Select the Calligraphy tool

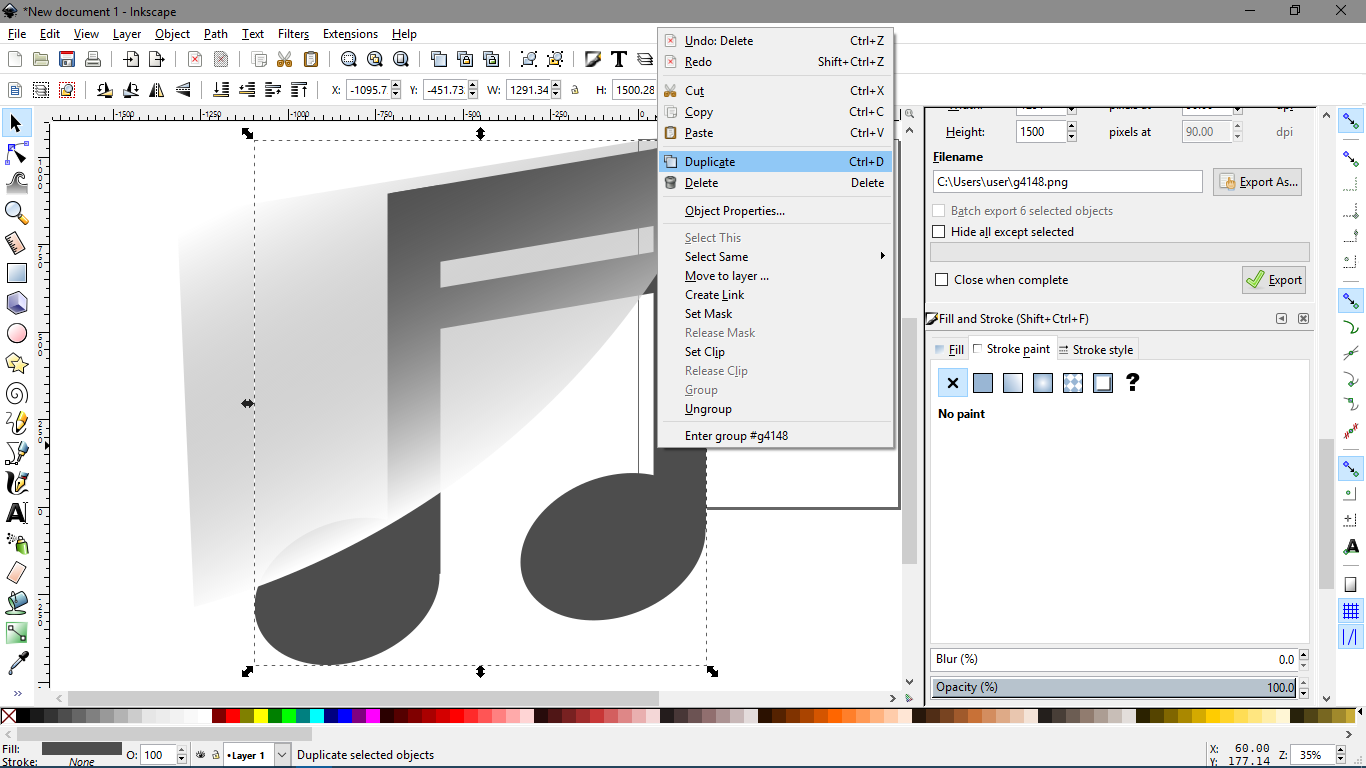coord(17,483)
